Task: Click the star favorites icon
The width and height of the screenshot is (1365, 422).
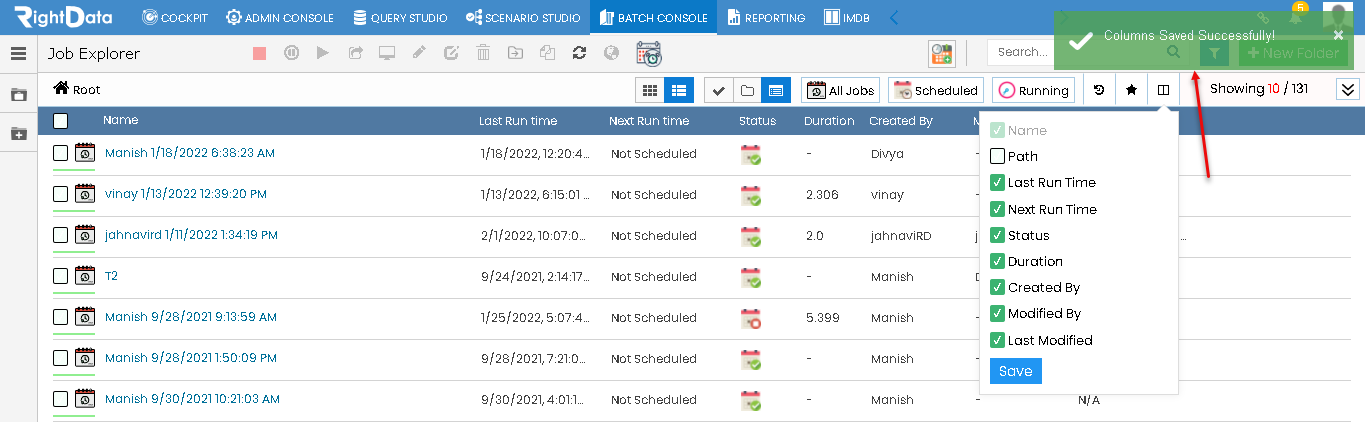Action: (x=1131, y=90)
